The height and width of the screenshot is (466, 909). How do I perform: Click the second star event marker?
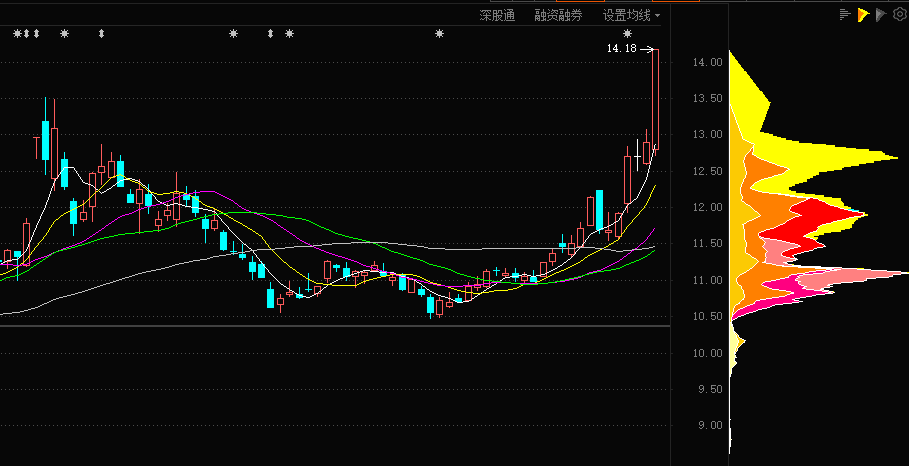click(64, 34)
